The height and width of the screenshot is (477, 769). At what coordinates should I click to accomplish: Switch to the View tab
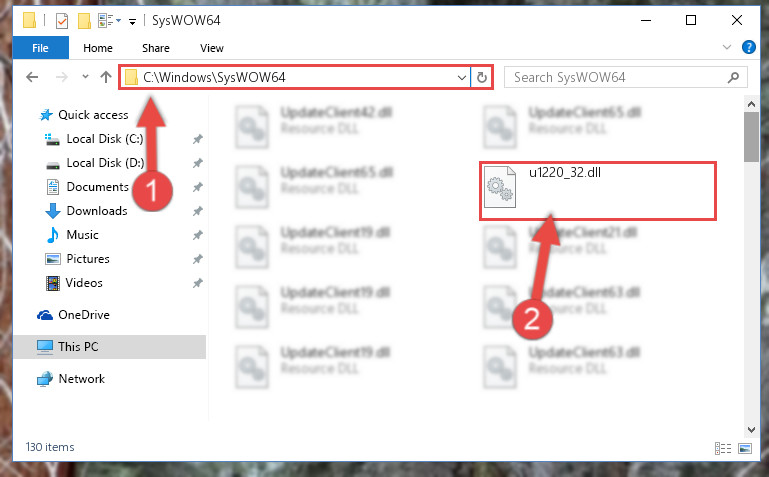[x=212, y=48]
